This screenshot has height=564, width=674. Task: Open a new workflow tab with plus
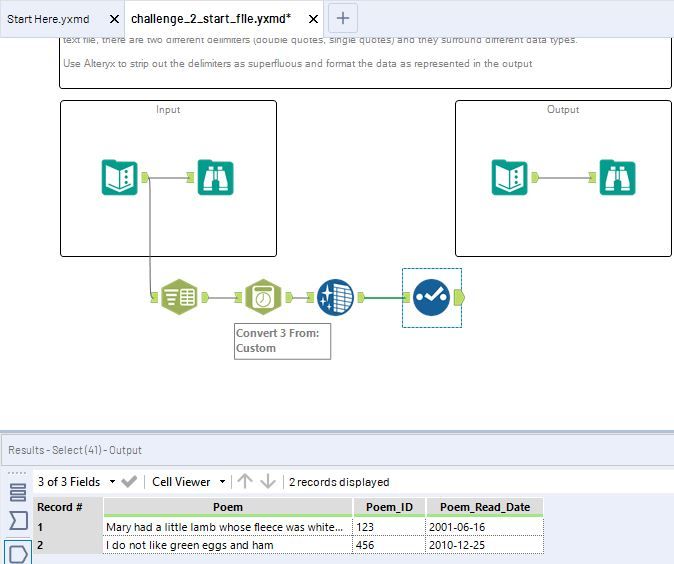click(343, 18)
